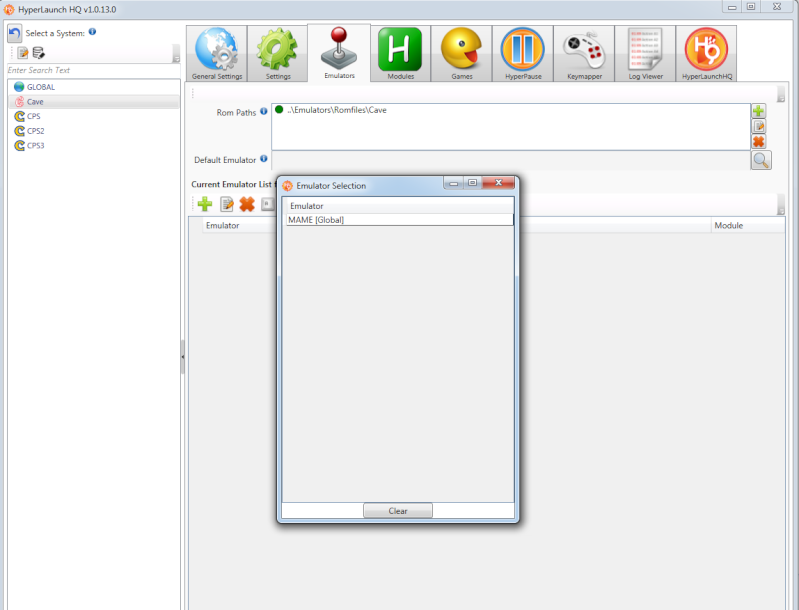The height and width of the screenshot is (610, 799).
Task: Open the system toolbar overflow arrow
Action: click(x=176, y=54)
